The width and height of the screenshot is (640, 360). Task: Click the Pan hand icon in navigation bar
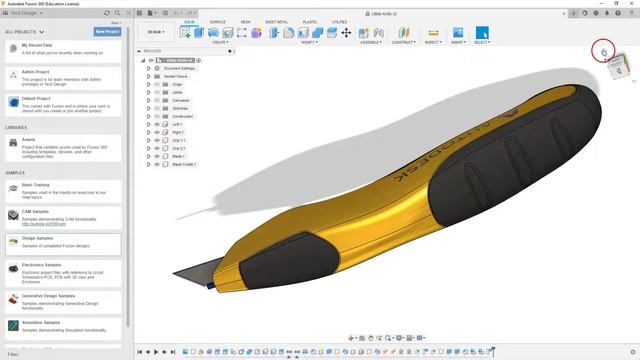(371, 338)
